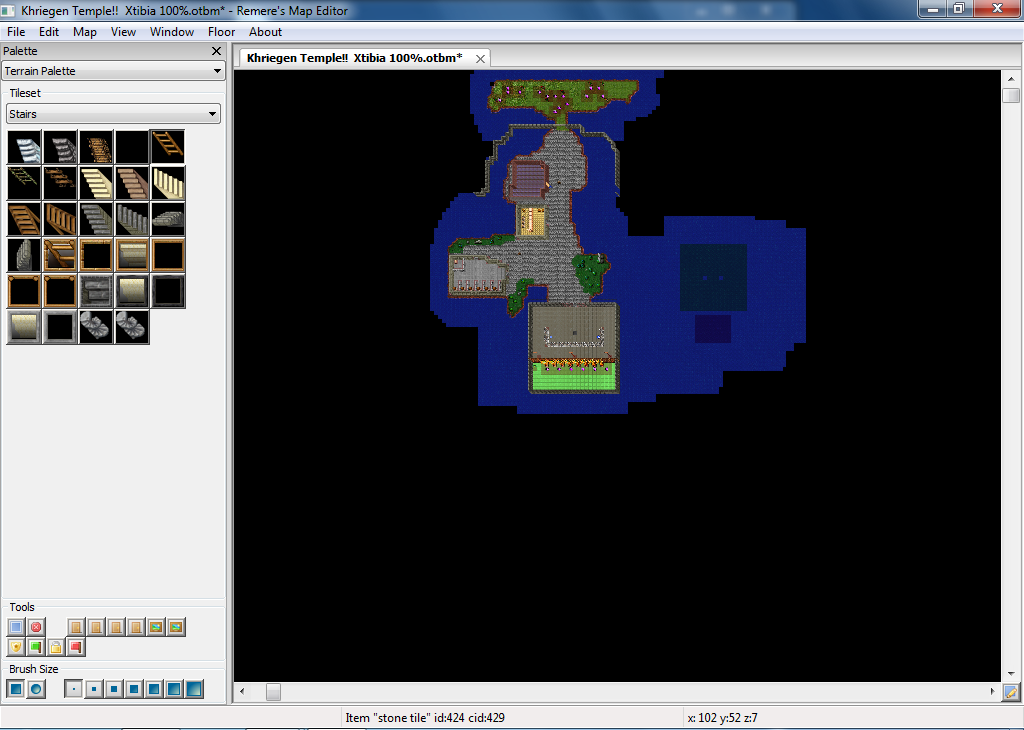Select the white marble stairs brush
Image resolution: width=1024 pixels, height=730 pixels.
24,147
